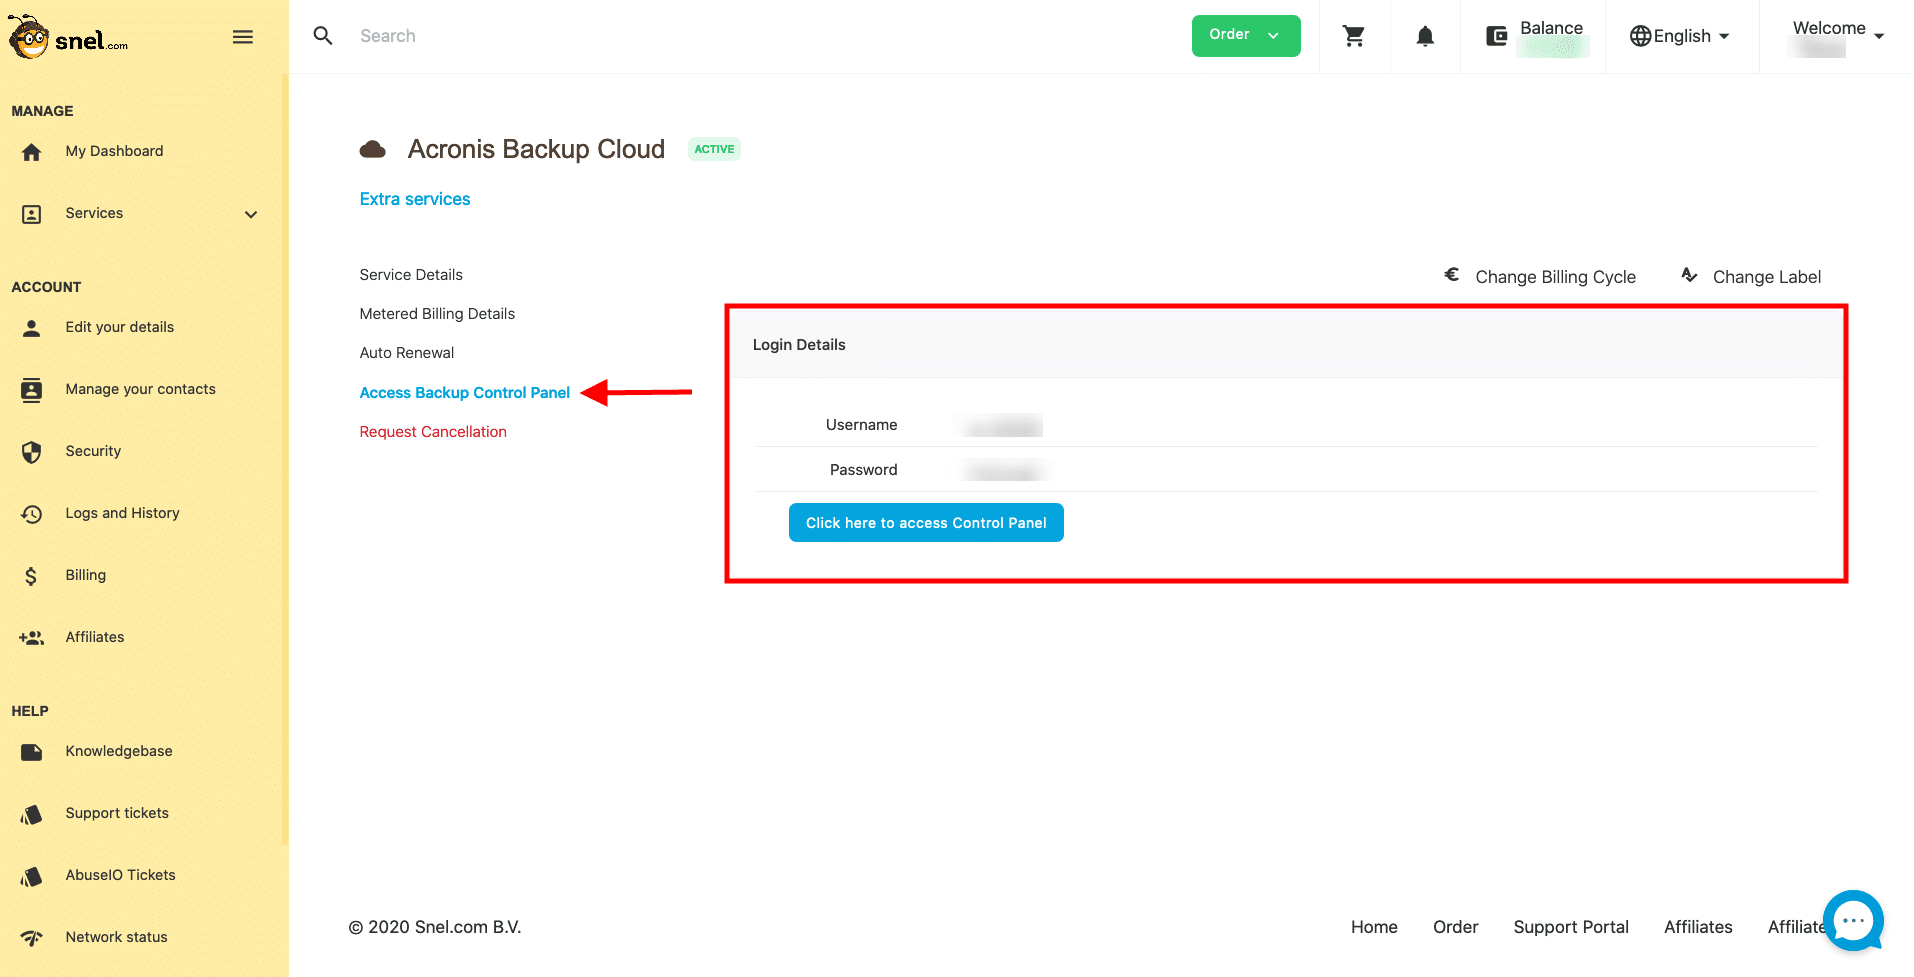Open footer Support Portal link
This screenshot has height=977, width=1914.
[x=1571, y=927]
